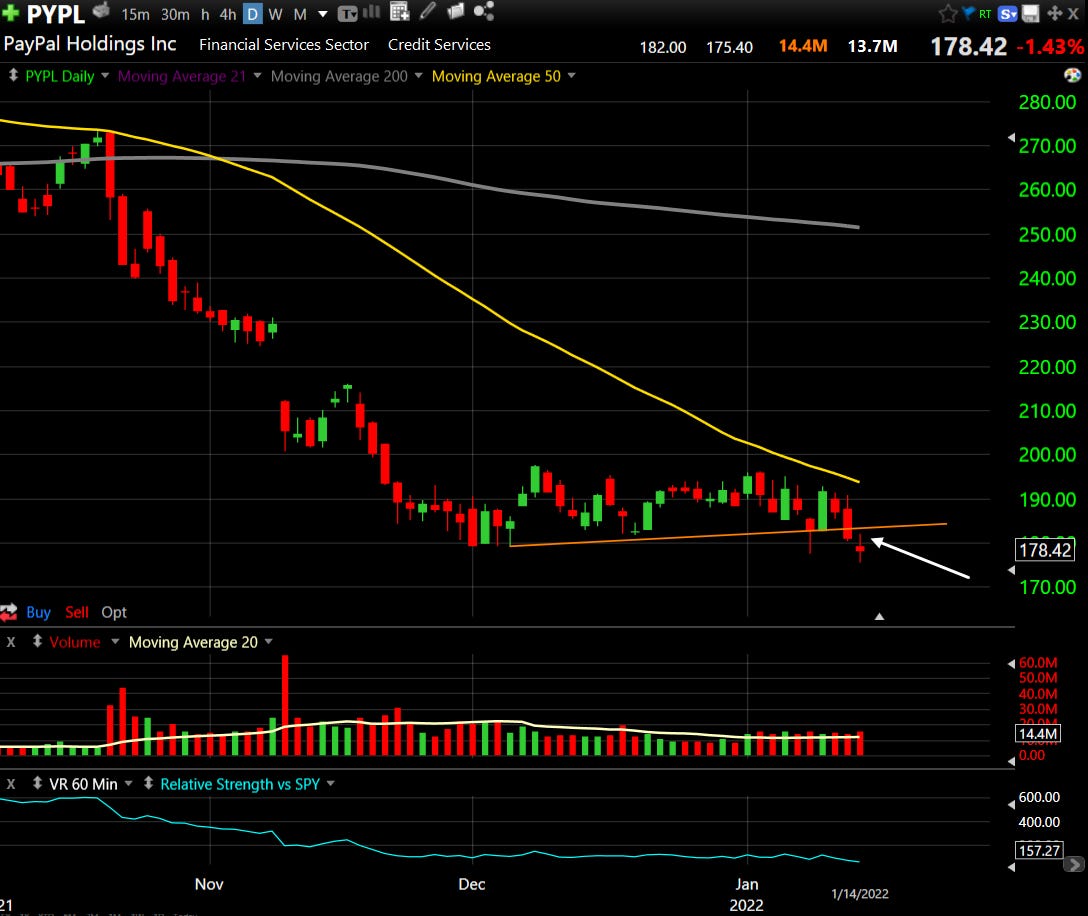
Task: Expand the Moving Average 50 dropdown
Action: [572, 75]
